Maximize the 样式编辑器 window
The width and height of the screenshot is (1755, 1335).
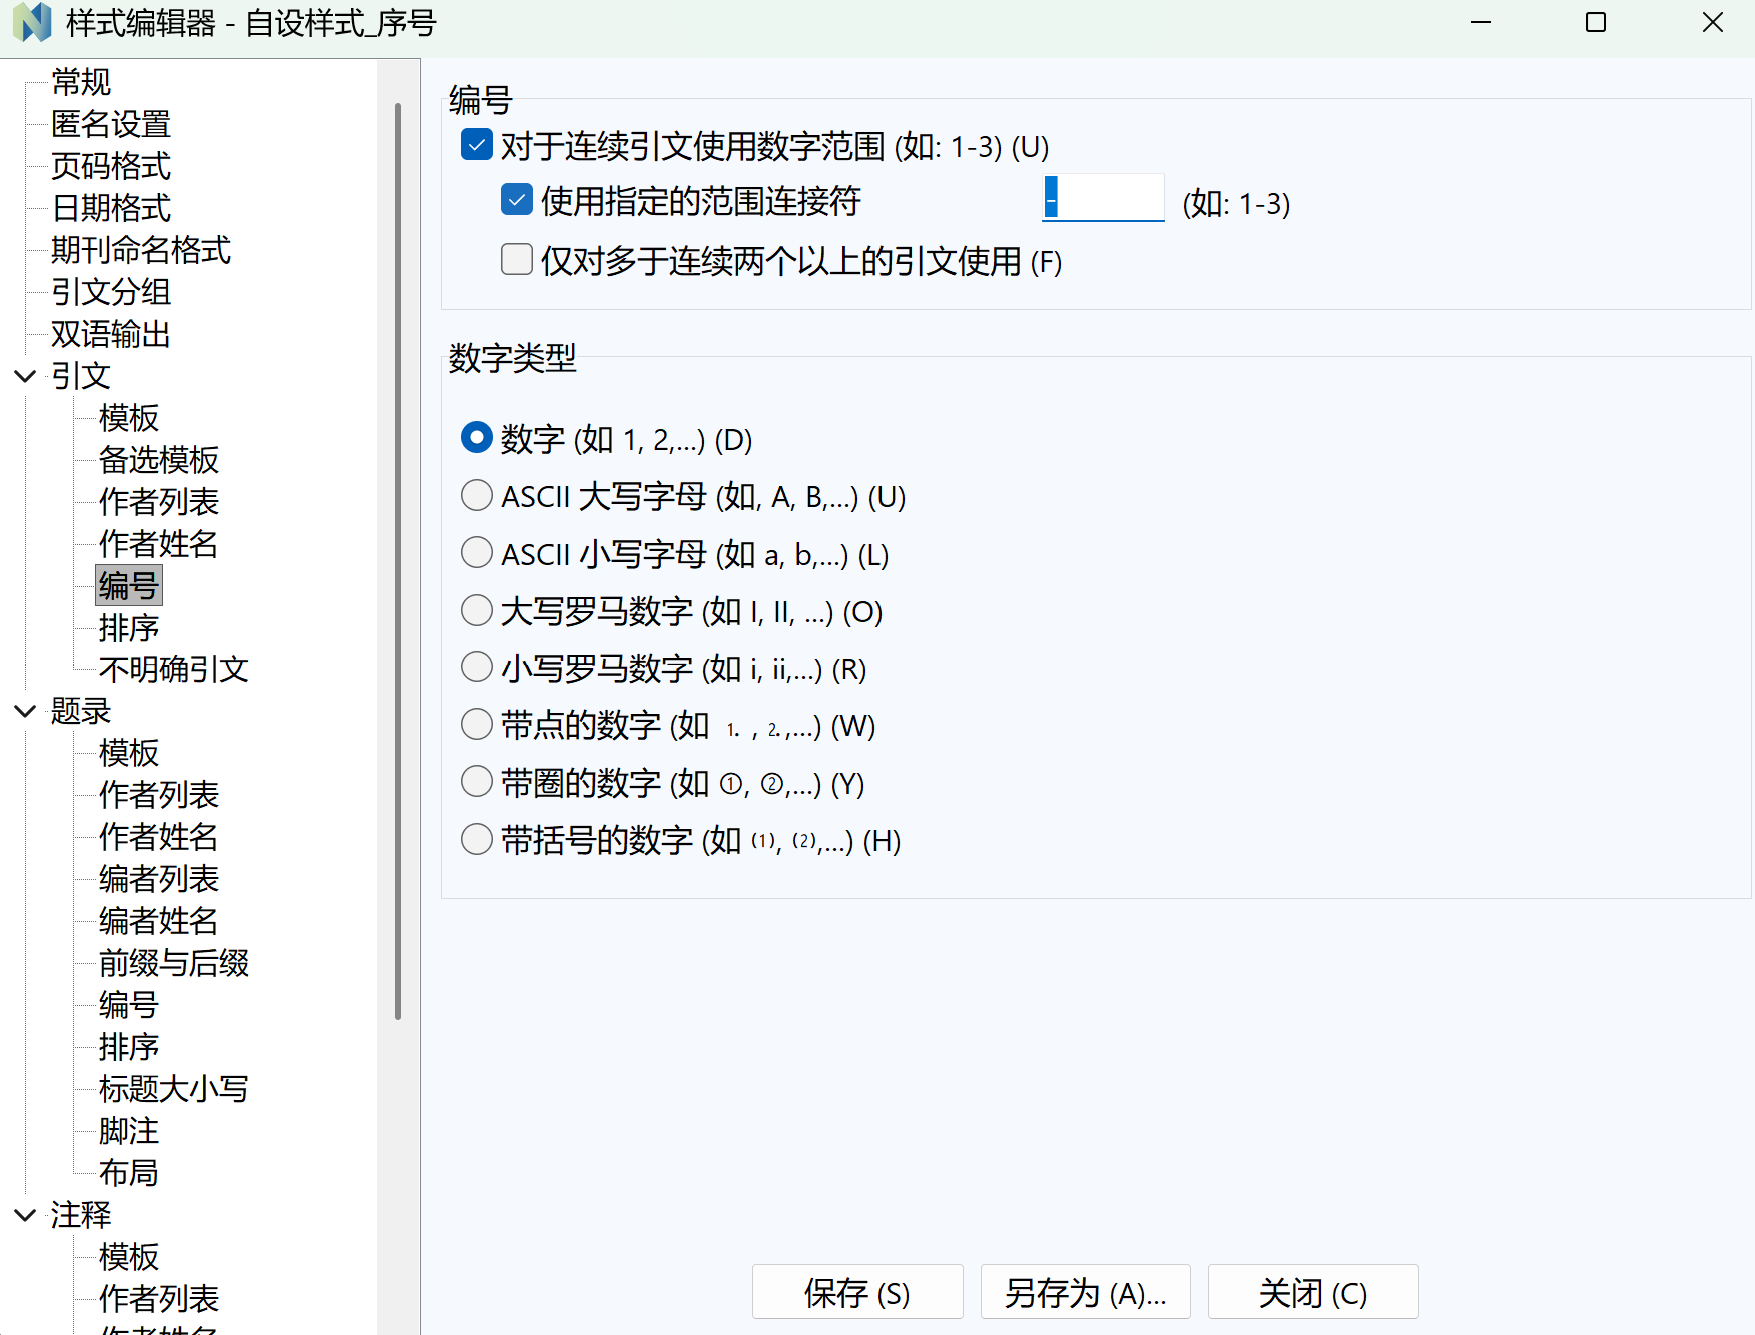coord(1596,22)
